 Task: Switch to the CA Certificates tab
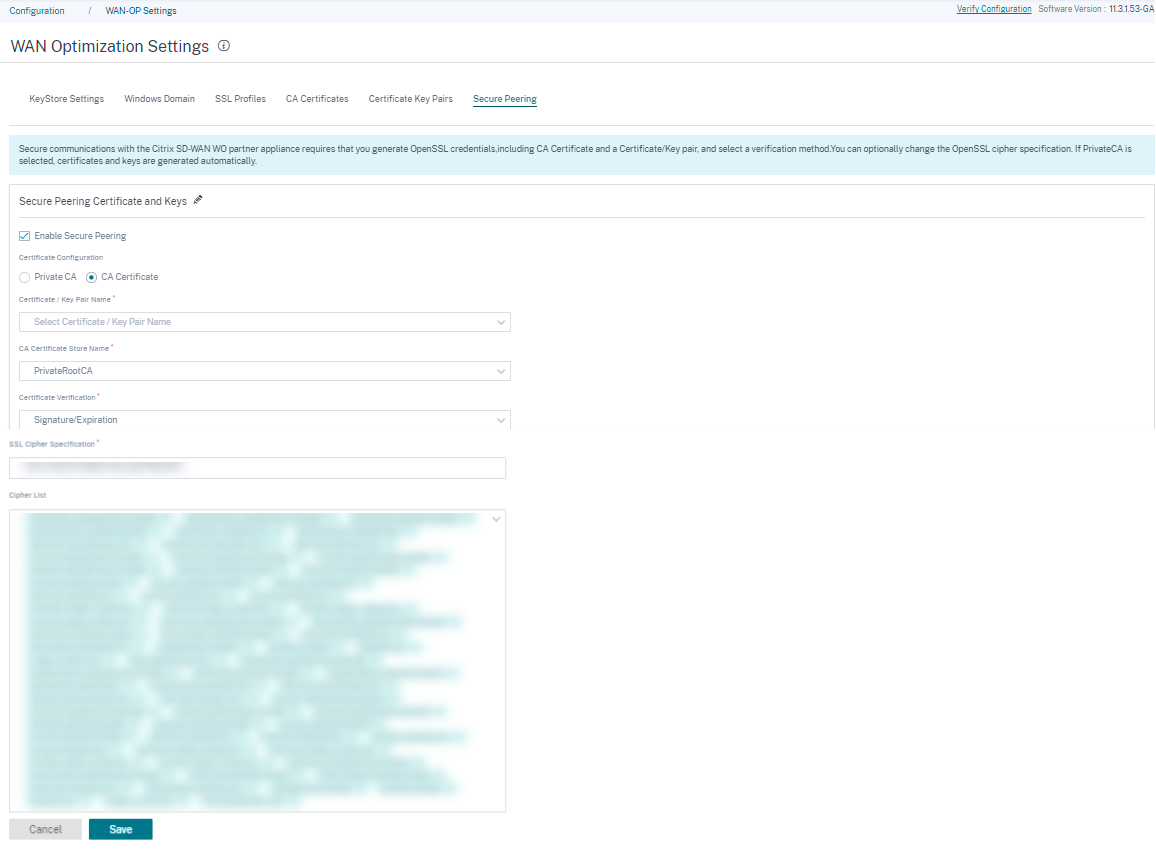(317, 99)
